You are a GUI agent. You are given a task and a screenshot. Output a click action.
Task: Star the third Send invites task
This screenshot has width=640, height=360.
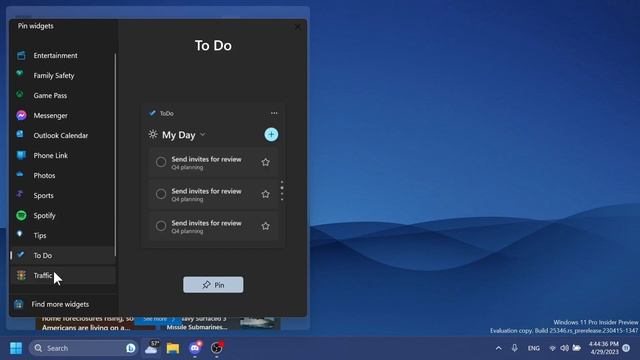pos(265,226)
